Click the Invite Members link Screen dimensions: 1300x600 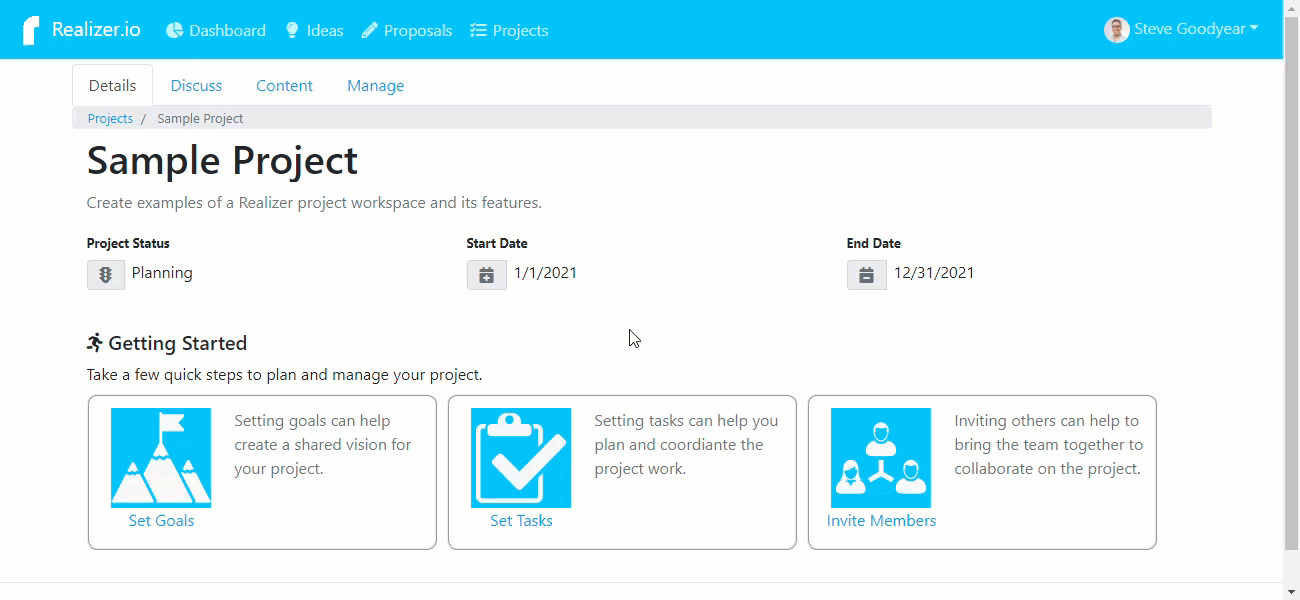(x=881, y=521)
